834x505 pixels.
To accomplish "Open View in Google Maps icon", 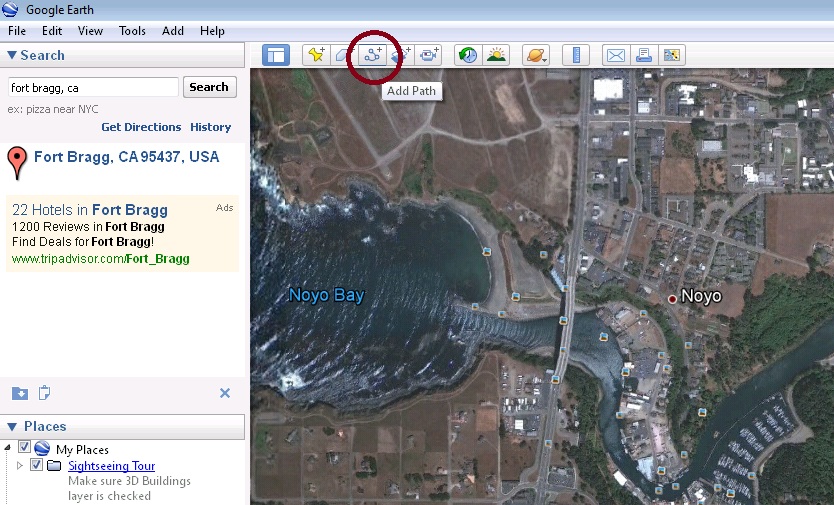I will tap(672, 55).
